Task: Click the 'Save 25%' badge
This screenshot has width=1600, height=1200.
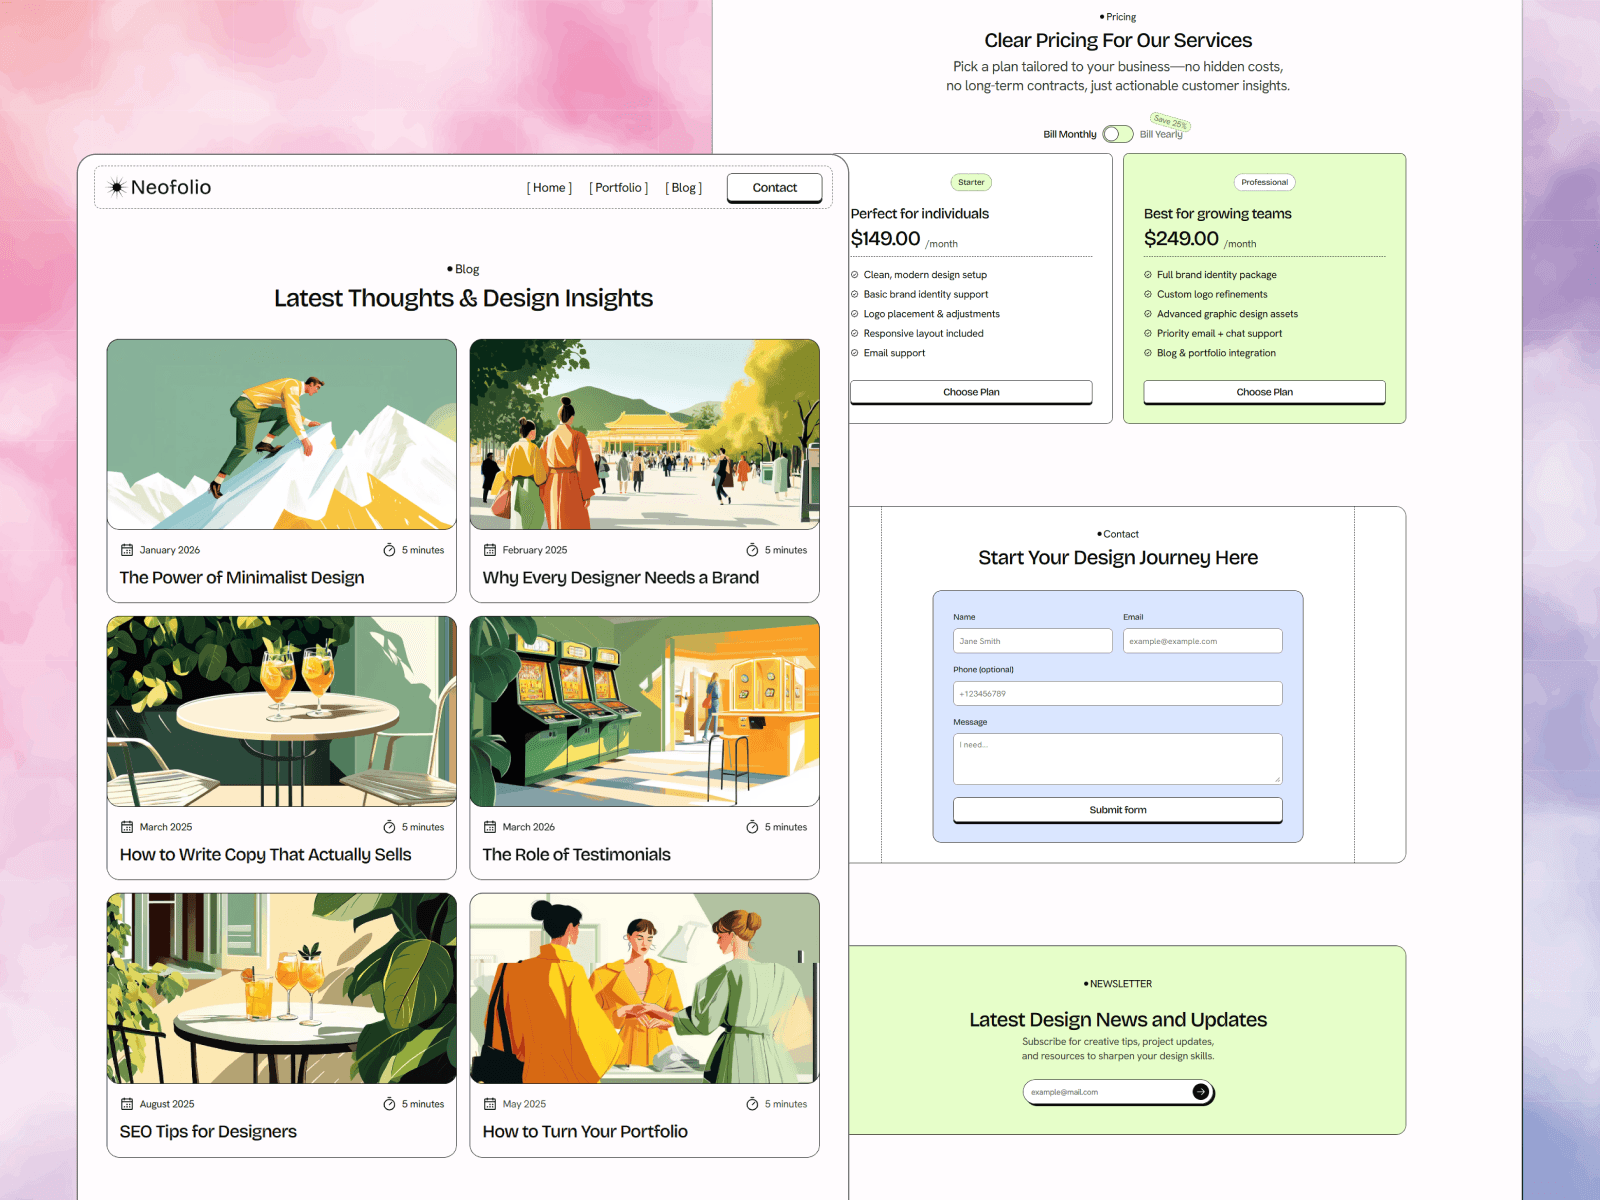Action: (1170, 121)
